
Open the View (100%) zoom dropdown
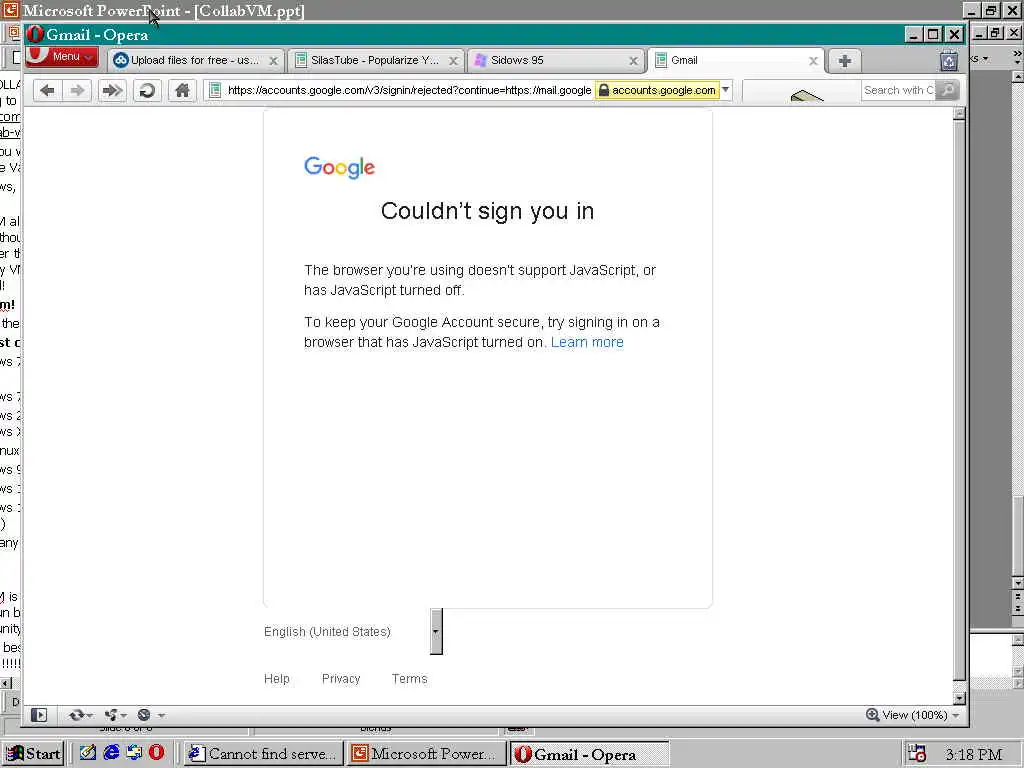click(921, 715)
